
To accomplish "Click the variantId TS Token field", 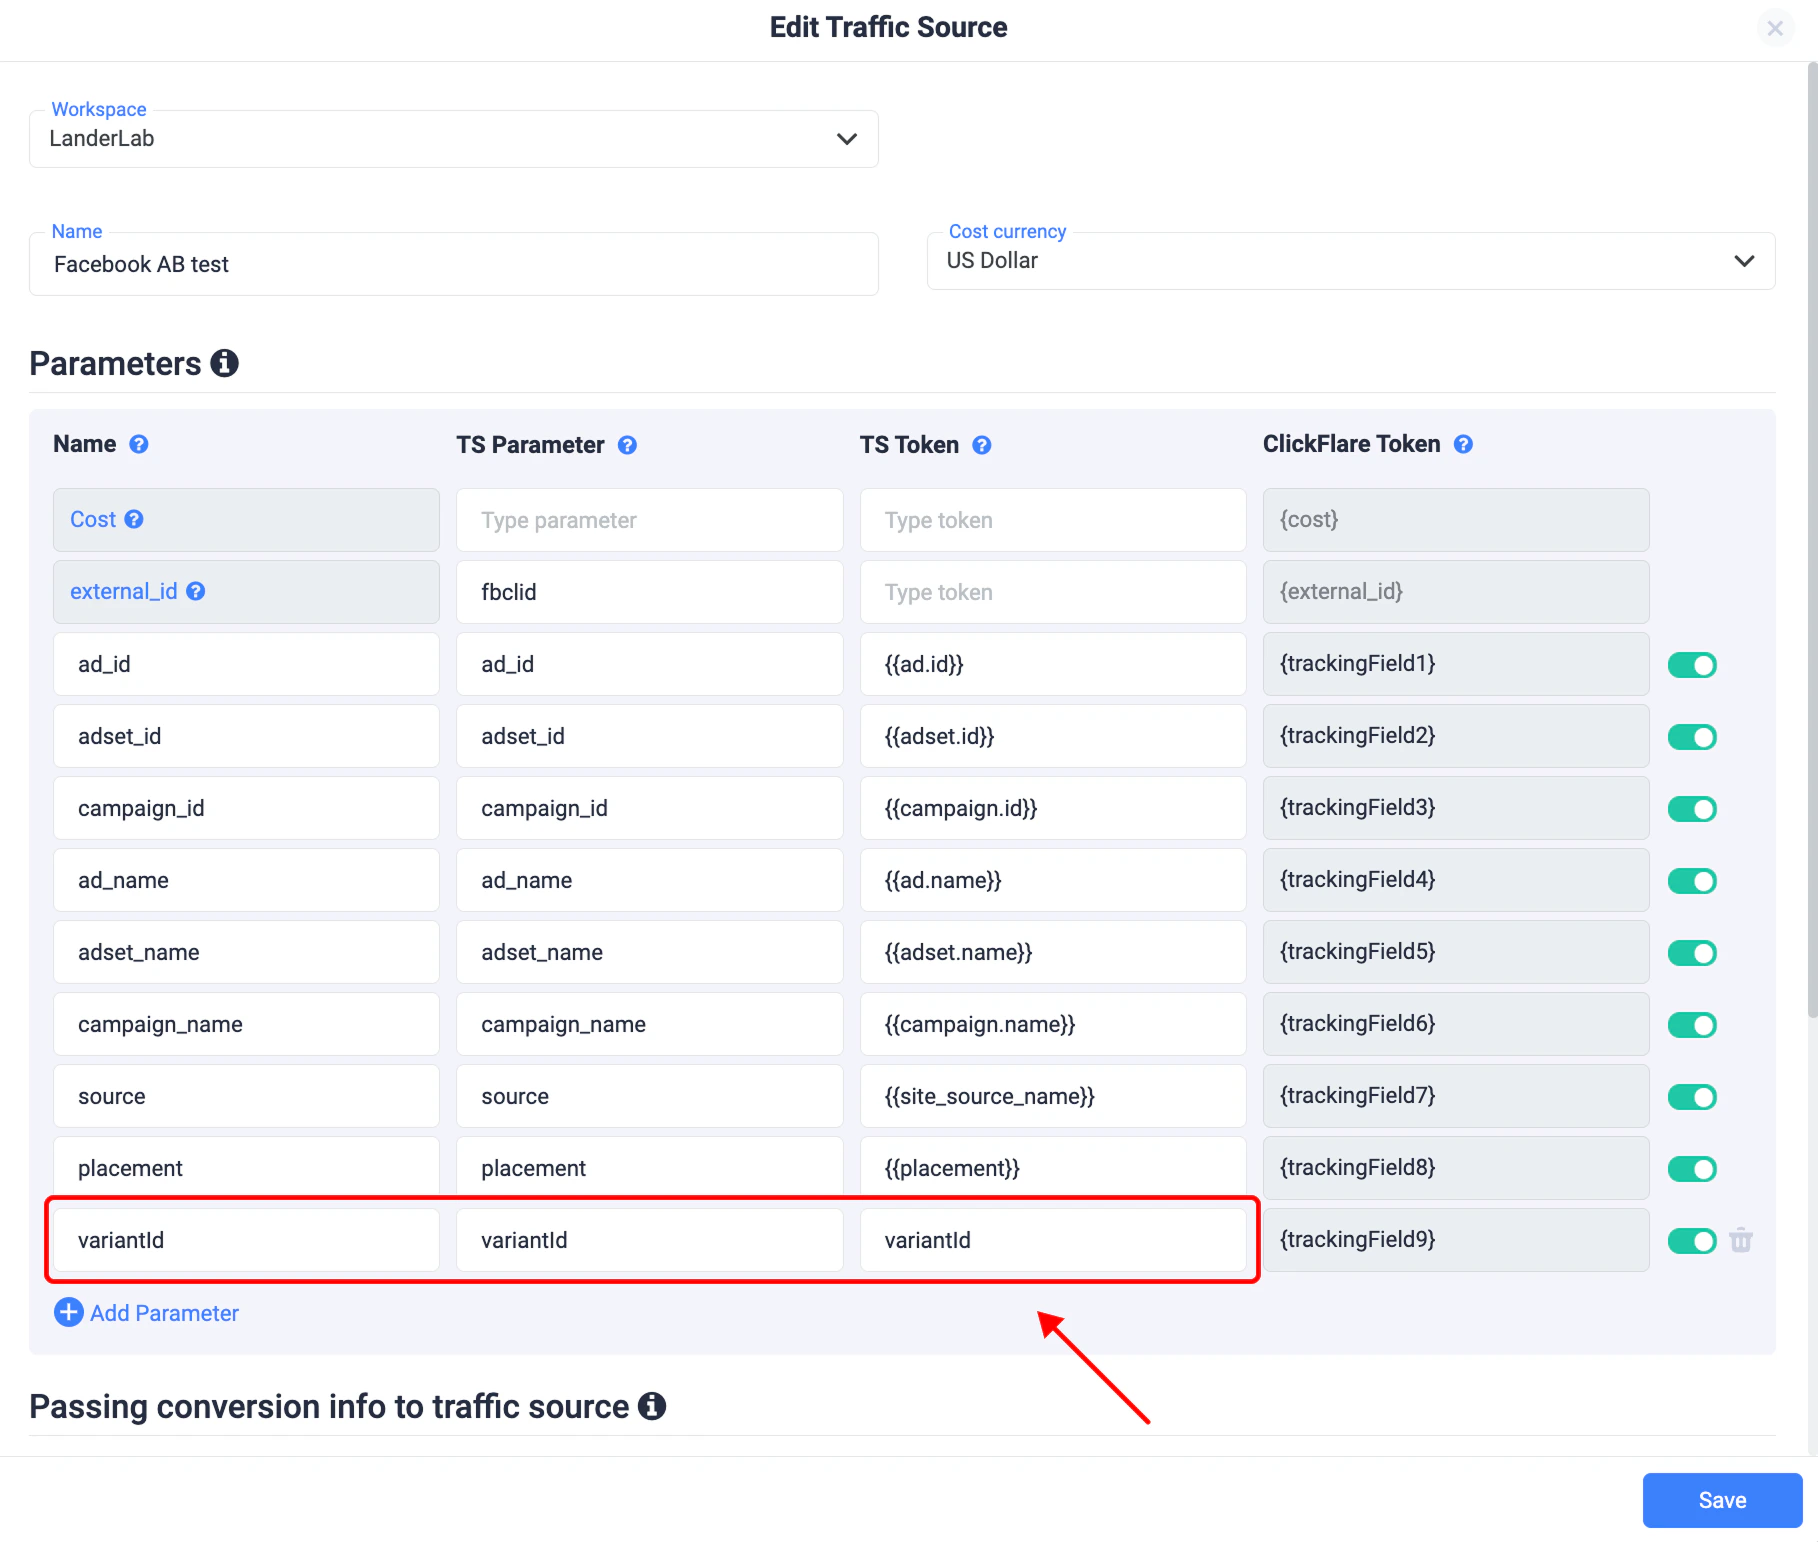I will click(1053, 1240).
